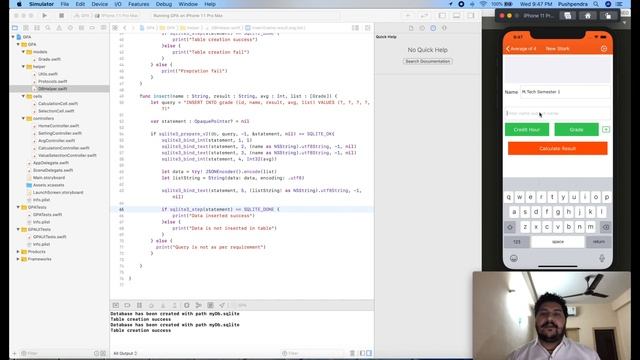Viewport: 640px width, 360px height.
Task: Tap the settings icon in app navigation bar
Action: 604,49
